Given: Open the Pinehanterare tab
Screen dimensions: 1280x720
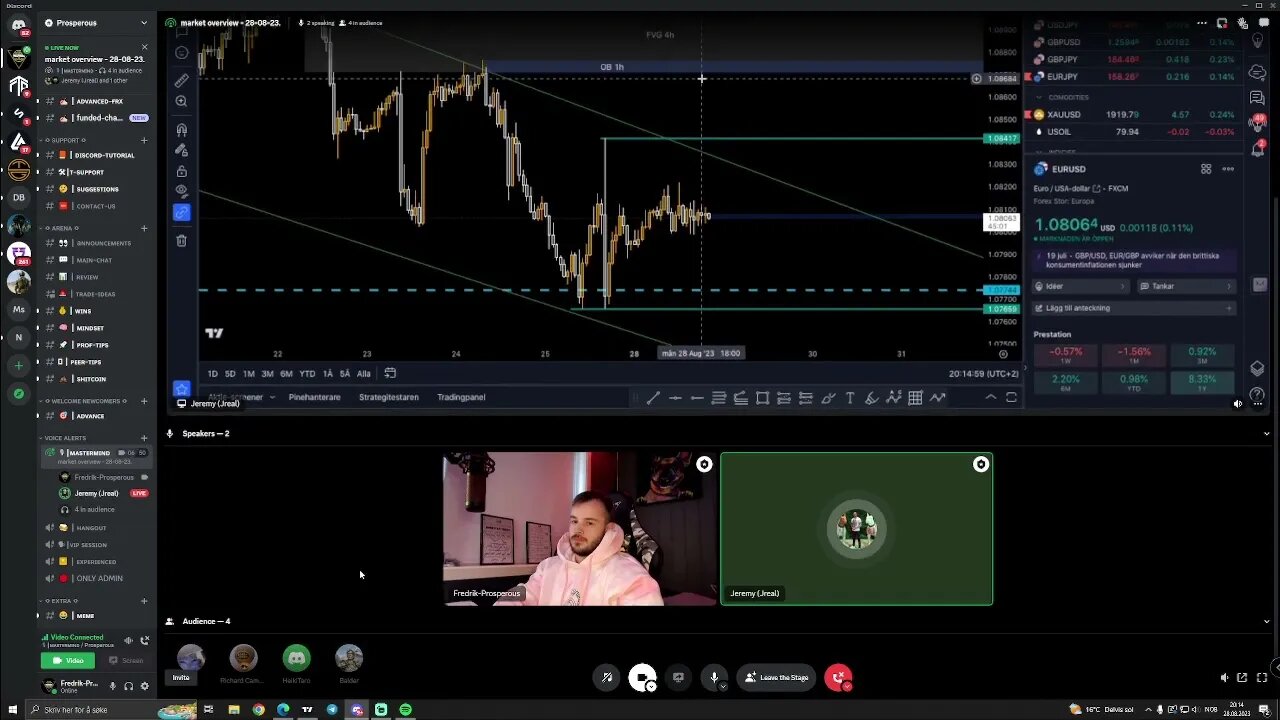Looking at the screenshot, I should click(314, 397).
